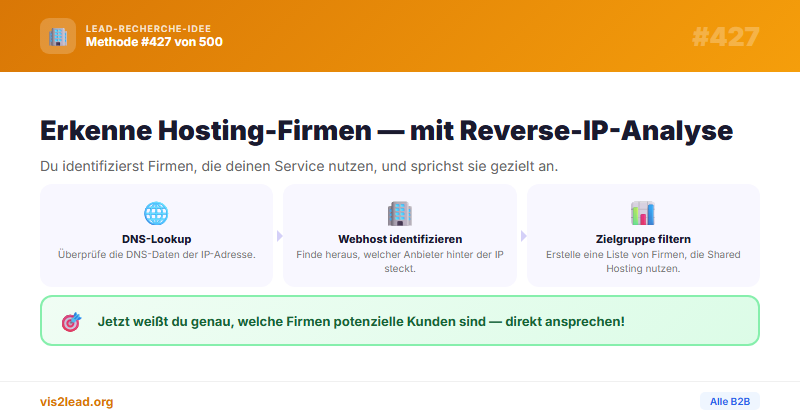Click the text 'Überprüfe die DNS-Daten der IP-Adresse.'

[x=157, y=254]
